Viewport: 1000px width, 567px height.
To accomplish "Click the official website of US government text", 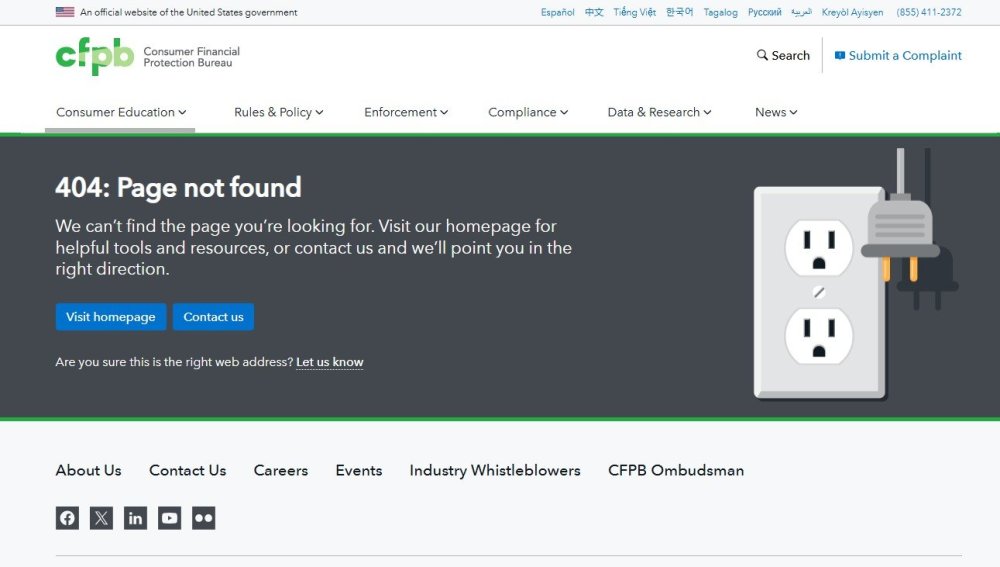I will point(189,12).
